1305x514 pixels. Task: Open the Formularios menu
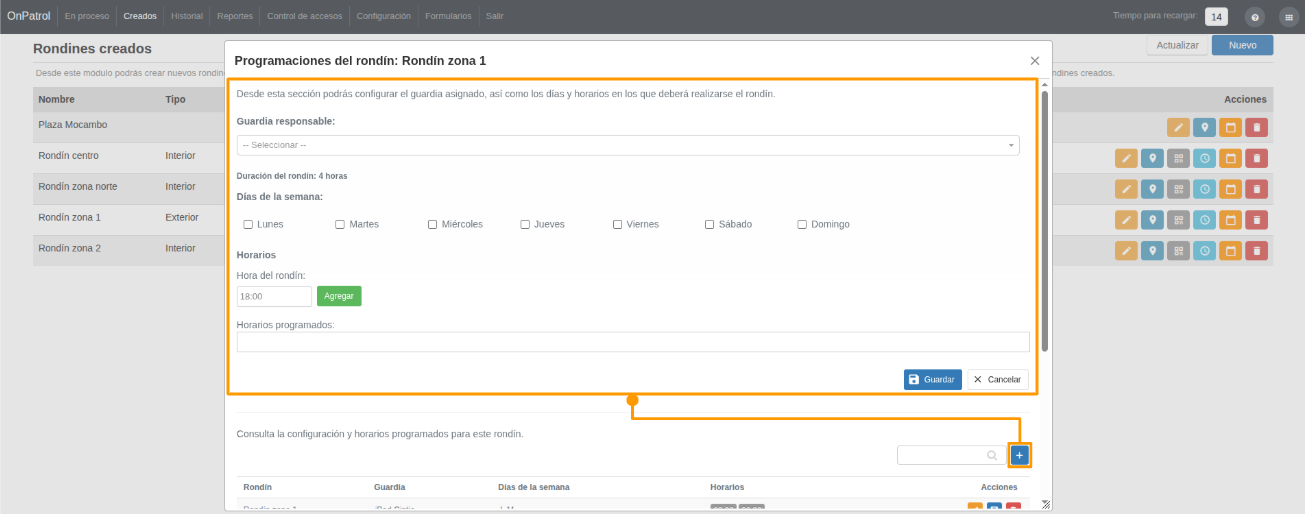448,16
